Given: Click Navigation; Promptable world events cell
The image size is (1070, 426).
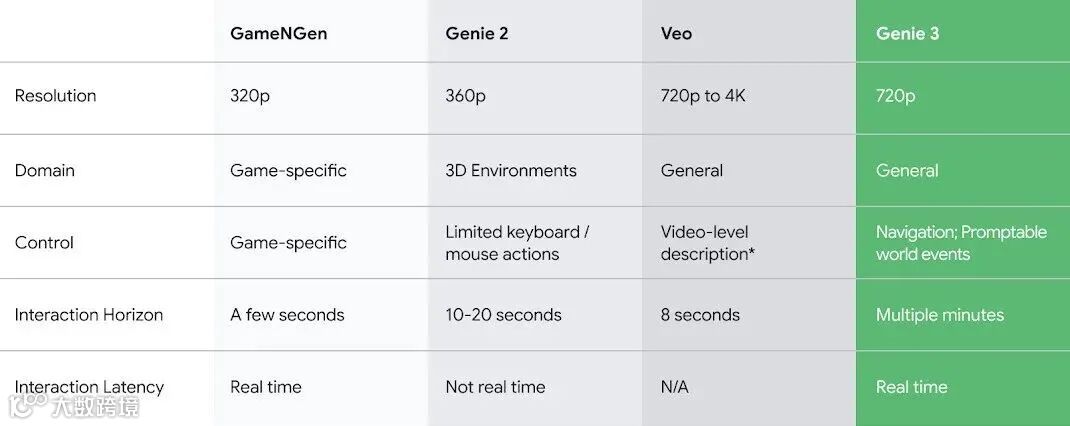Looking at the screenshot, I should click(961, 243).
